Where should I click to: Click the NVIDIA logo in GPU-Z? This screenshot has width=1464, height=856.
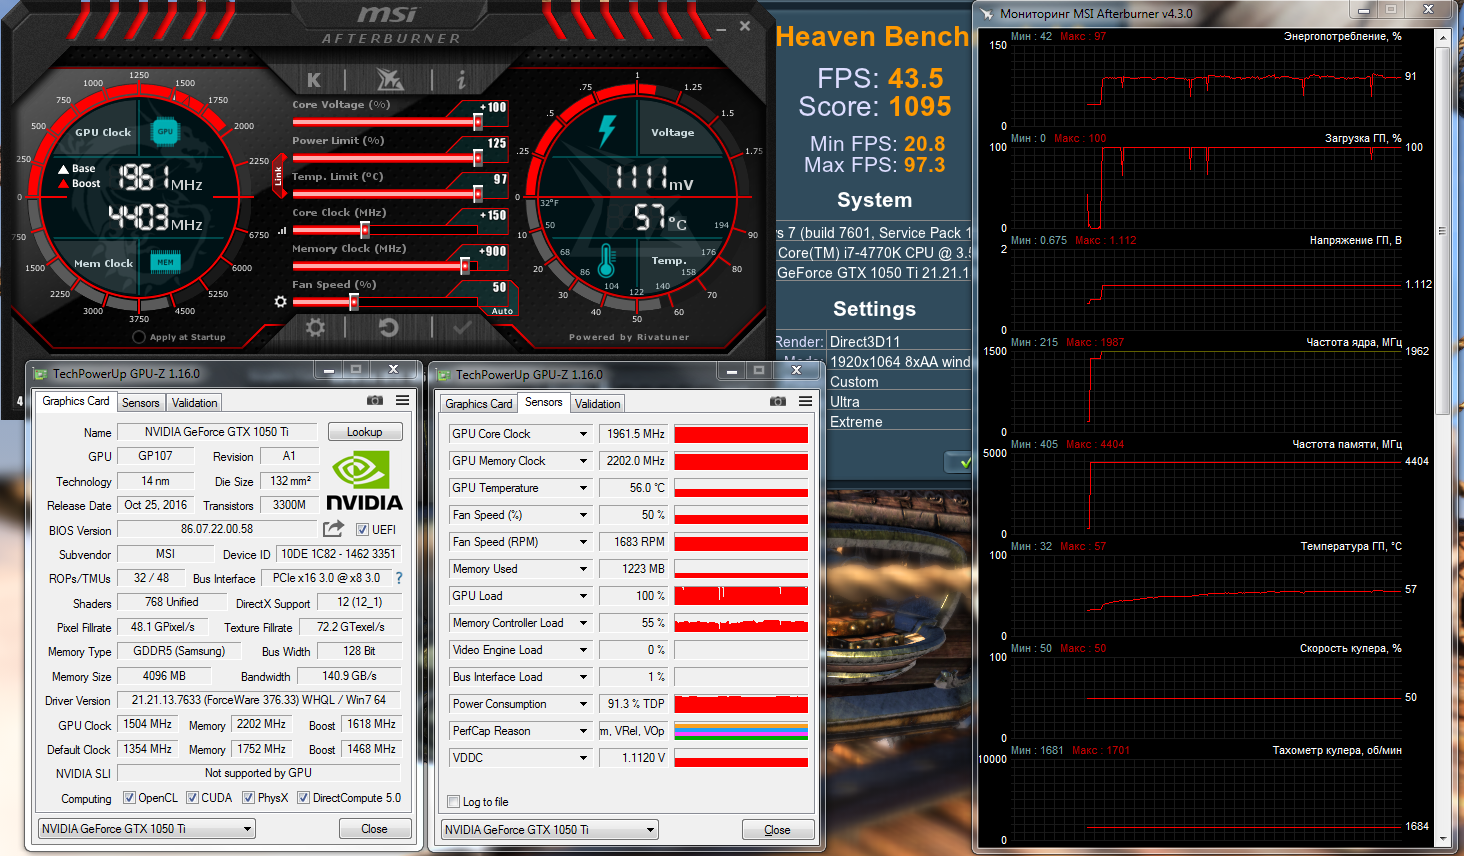pyautogui.click(x=364, y=481)
